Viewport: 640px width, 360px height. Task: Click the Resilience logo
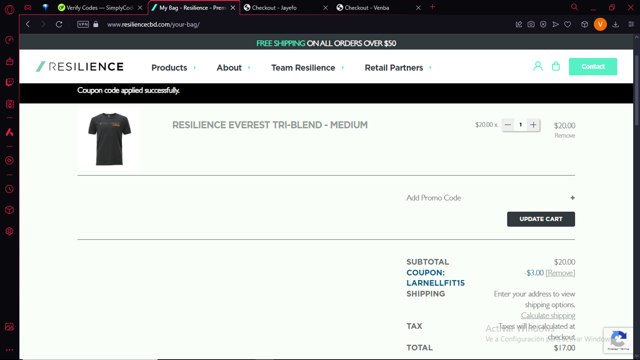click(80, 67)
